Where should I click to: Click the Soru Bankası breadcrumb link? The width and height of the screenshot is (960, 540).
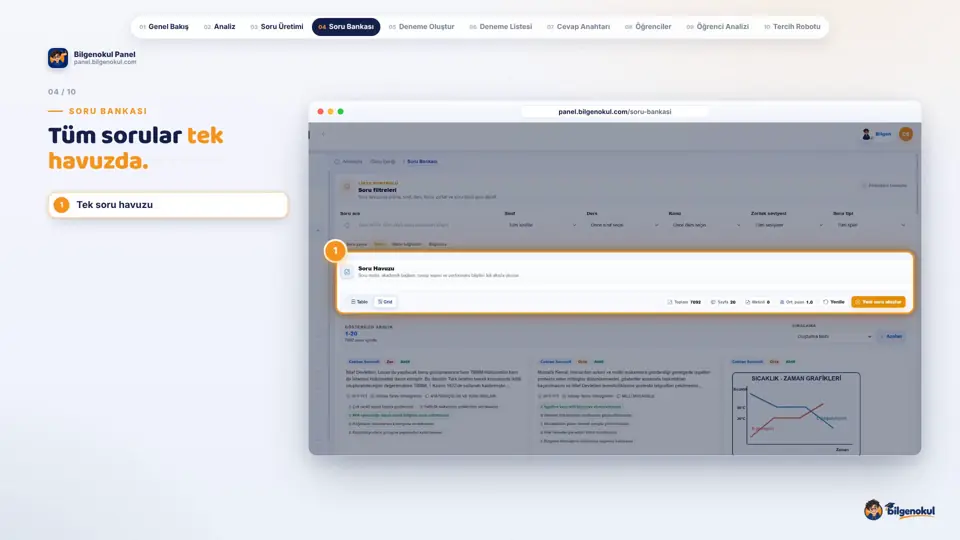click(x=422, y=162)
